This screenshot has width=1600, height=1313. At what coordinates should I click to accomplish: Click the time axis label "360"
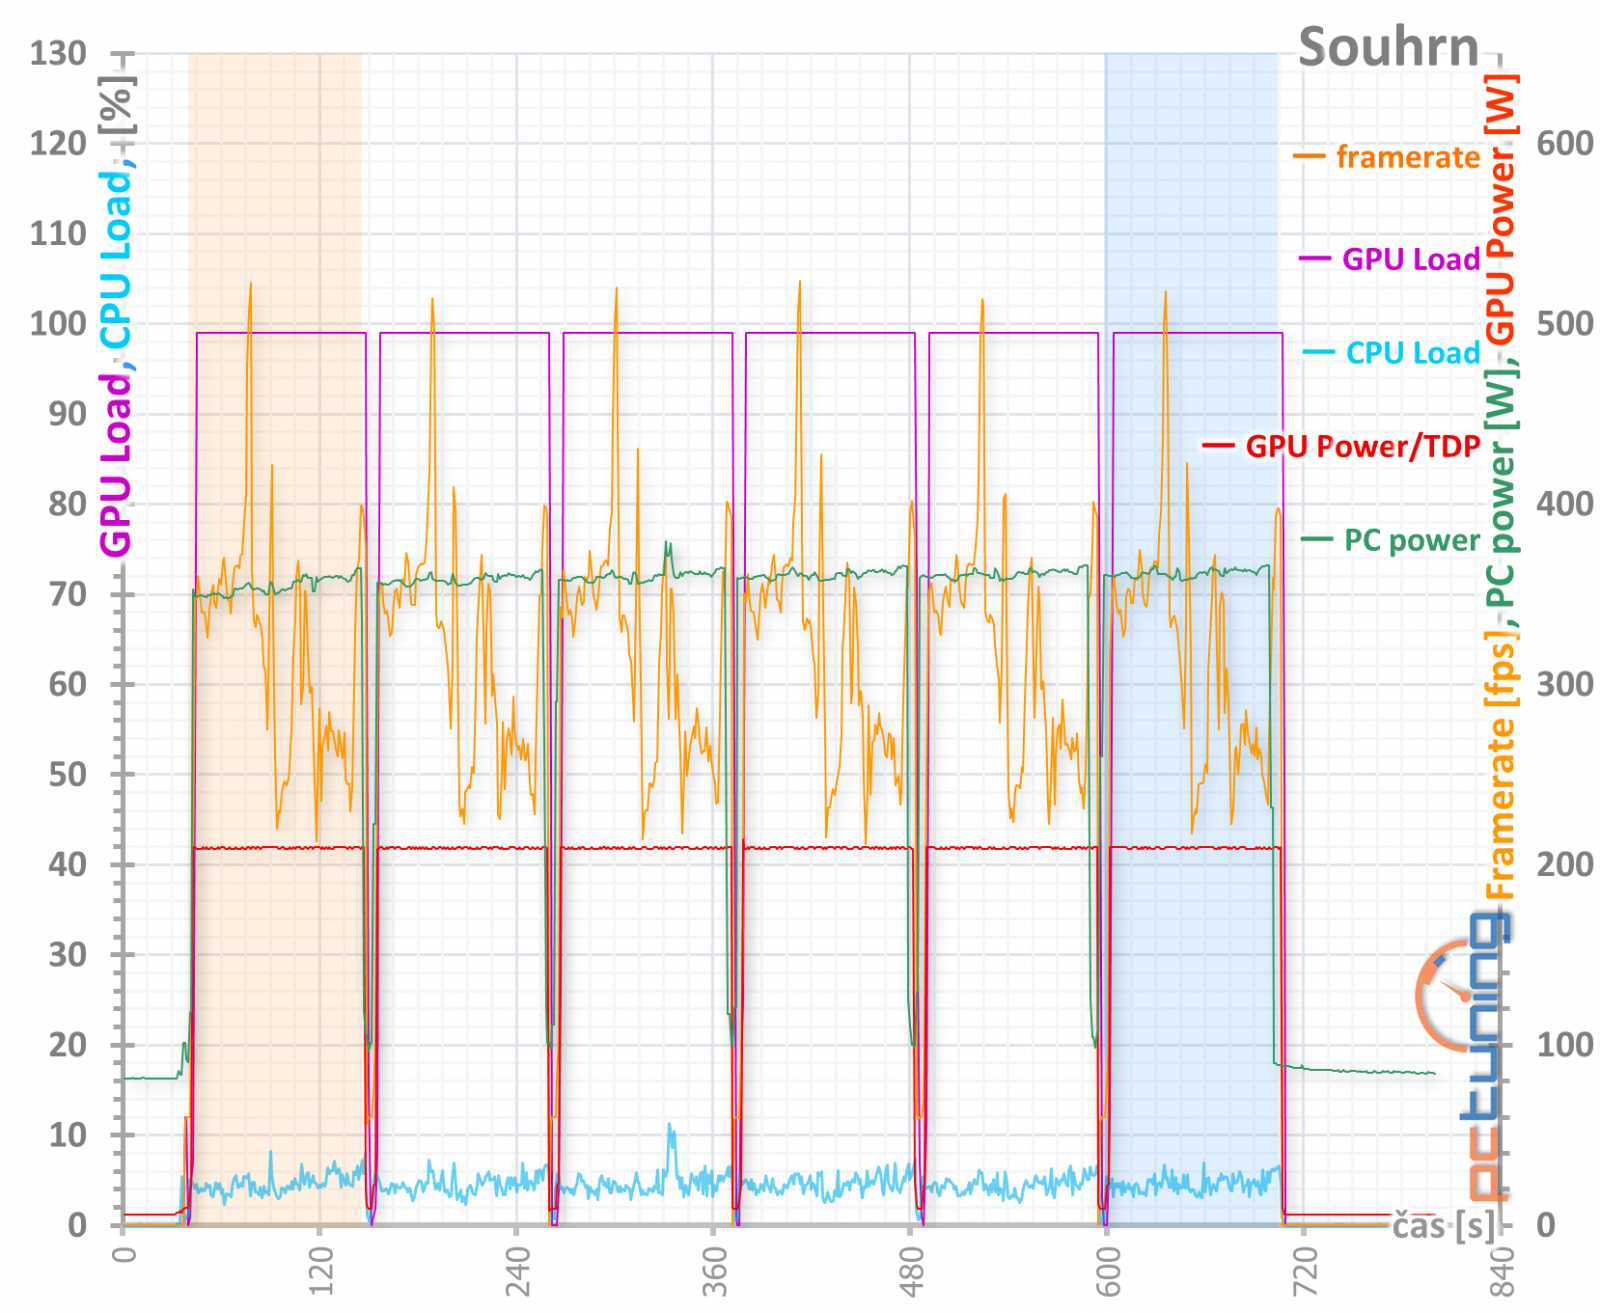click(x=715, y=1271)
